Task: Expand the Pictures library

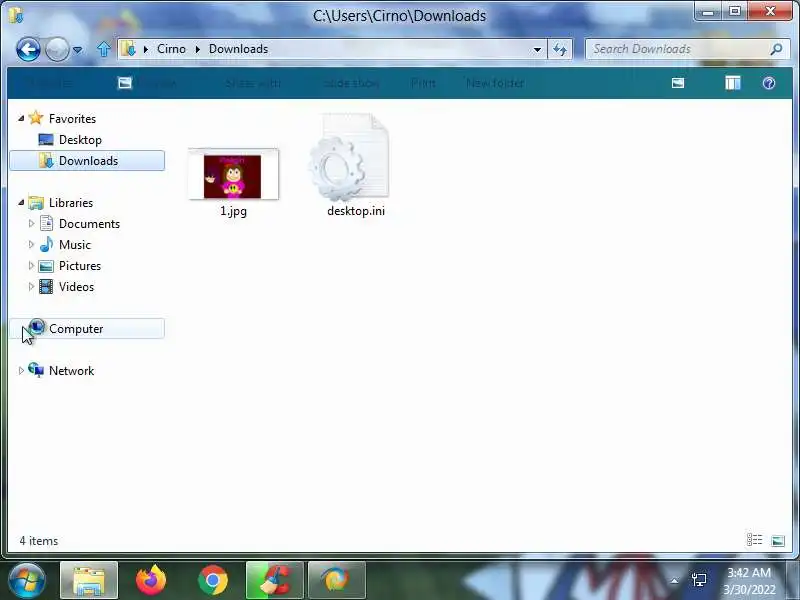Action: 31,265
